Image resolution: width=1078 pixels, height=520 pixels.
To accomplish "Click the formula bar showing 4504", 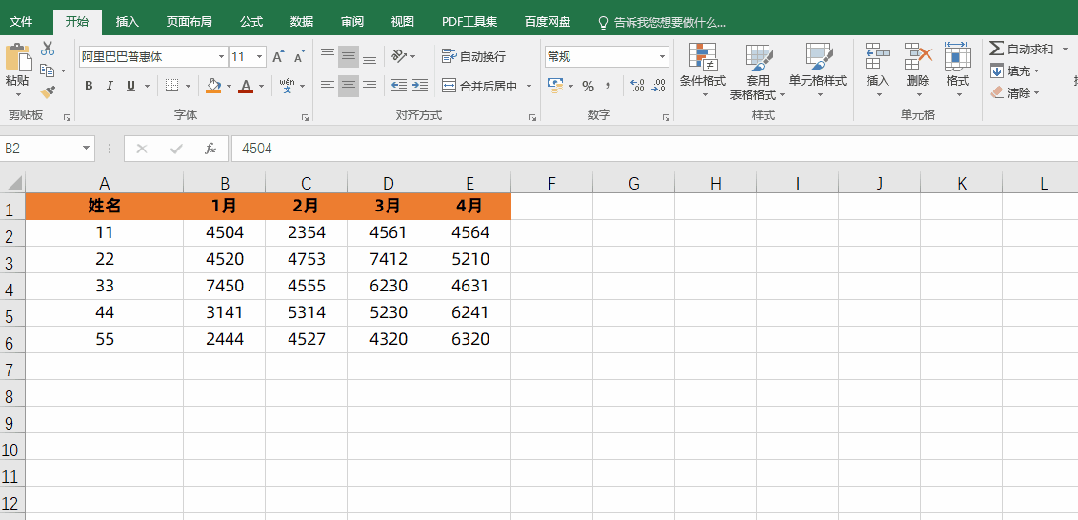I will [x=653, y=149].
